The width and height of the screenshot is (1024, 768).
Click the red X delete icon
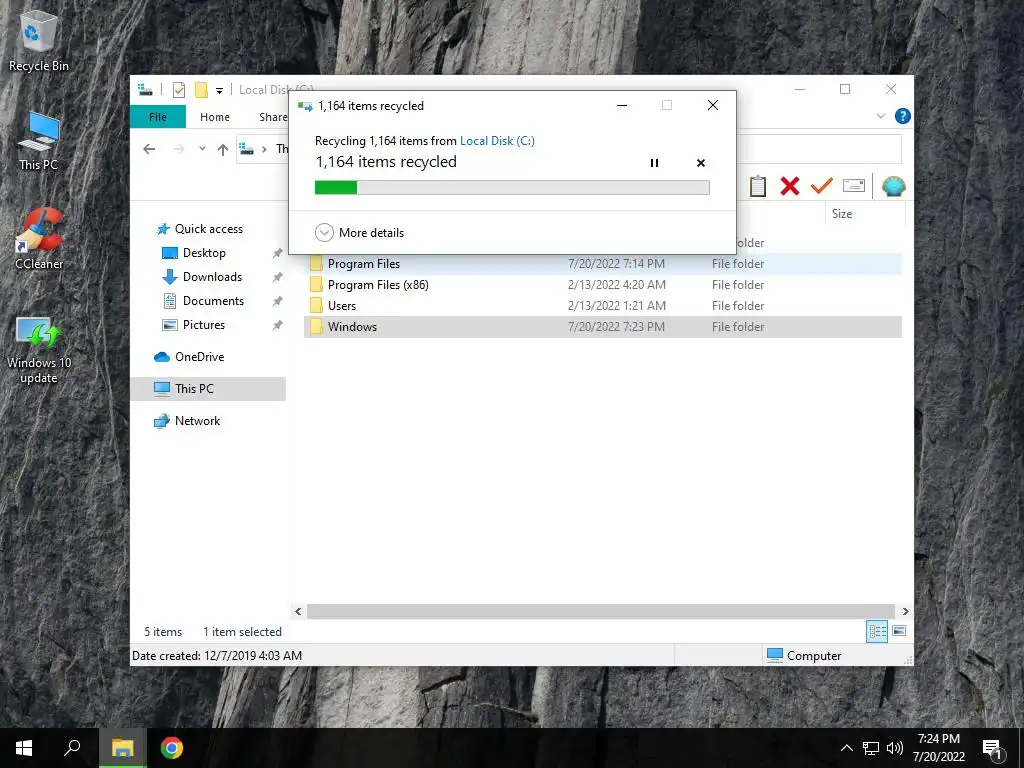point(790,186)
